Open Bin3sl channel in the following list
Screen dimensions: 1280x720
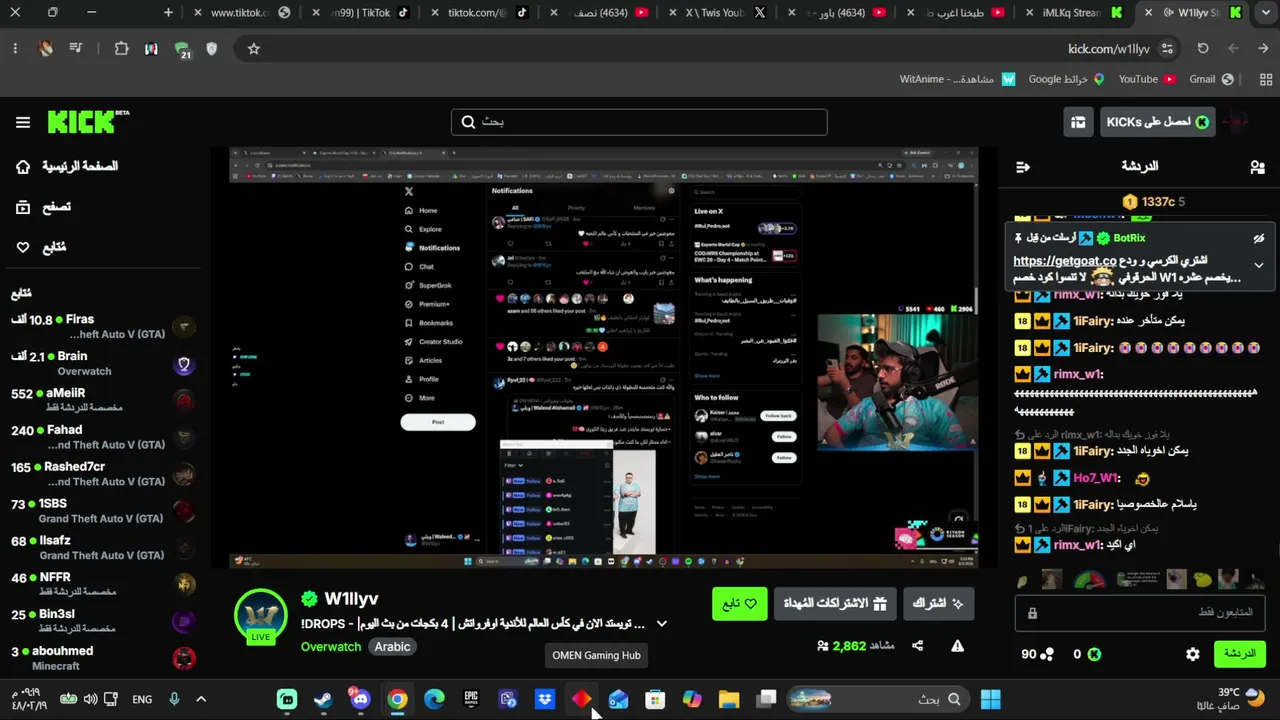[101, 621]
